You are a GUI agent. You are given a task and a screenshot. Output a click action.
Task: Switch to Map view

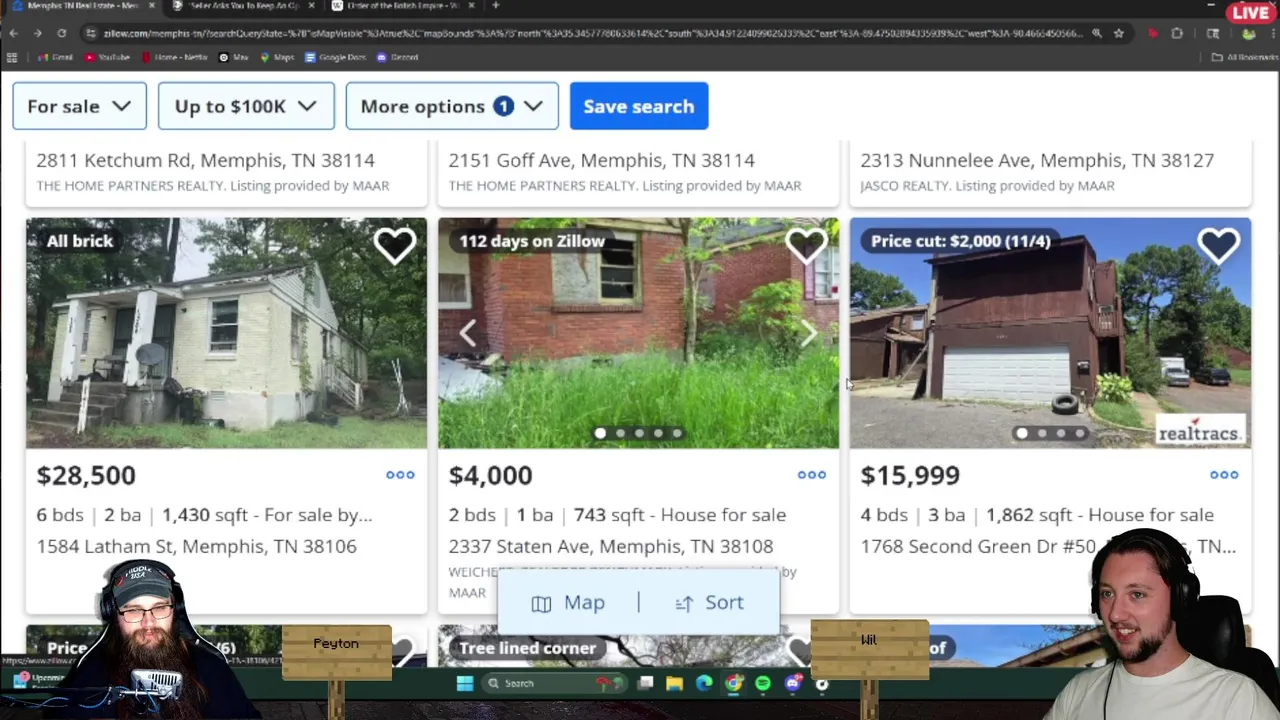coord(568,603)
